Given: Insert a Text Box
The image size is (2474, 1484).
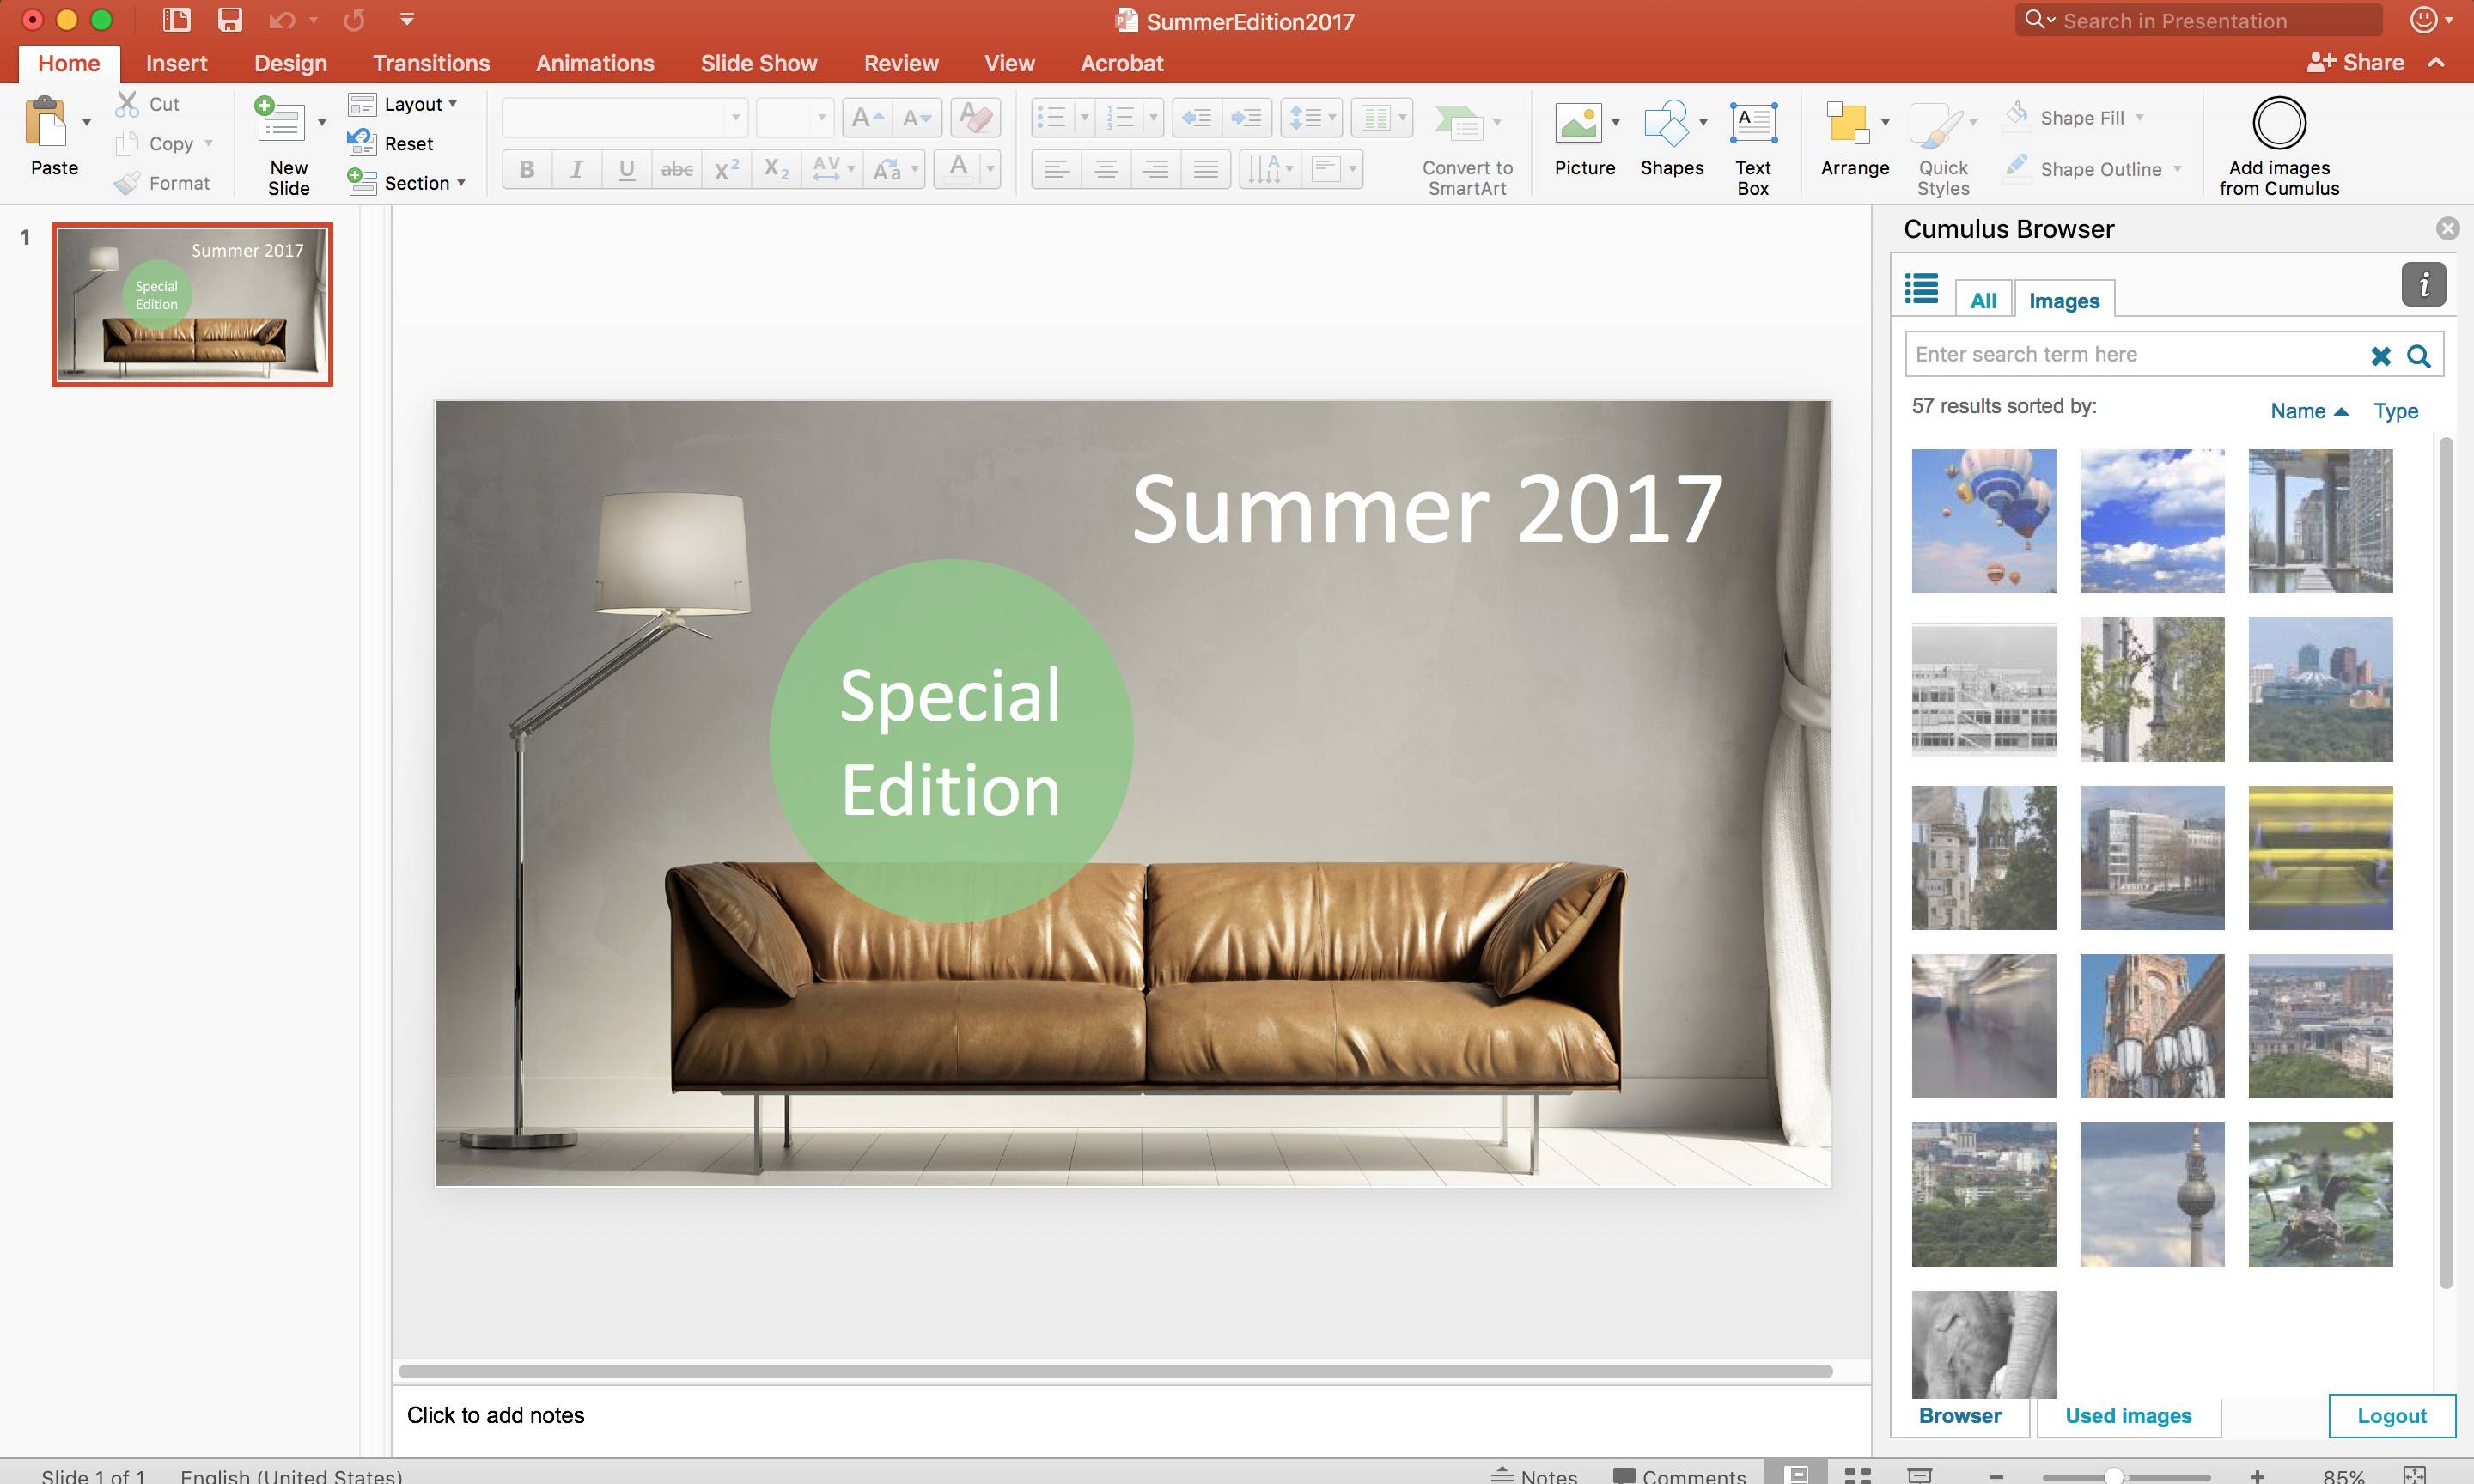Looking at the screenshot, I should click(1752, 125).
